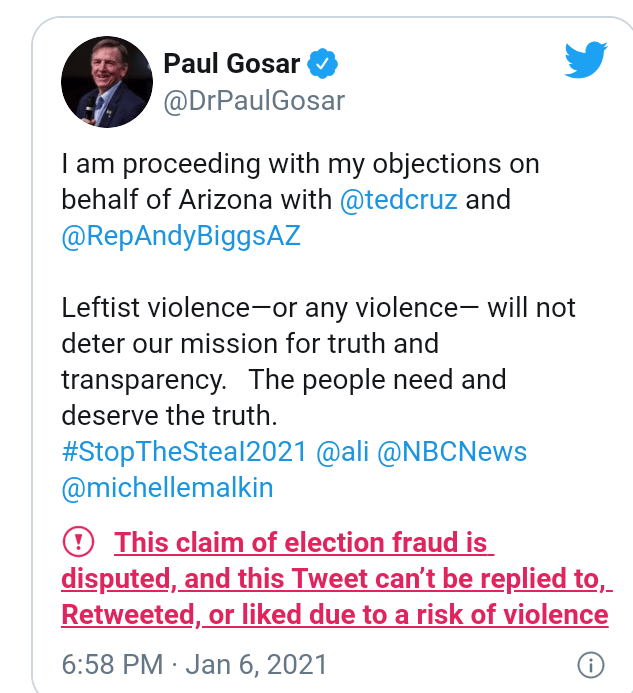
Task: Open the @michellemalkin mention
Action: 167,488
